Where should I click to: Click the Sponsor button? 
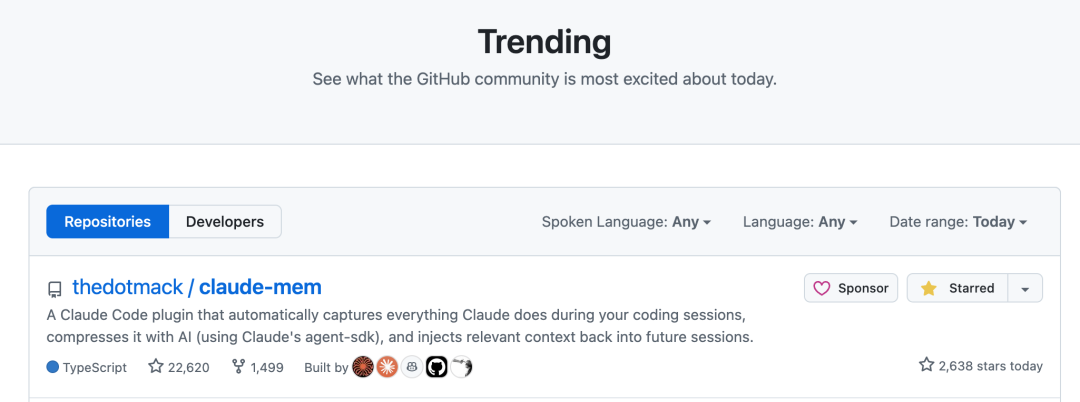click(x=851, y=288)
